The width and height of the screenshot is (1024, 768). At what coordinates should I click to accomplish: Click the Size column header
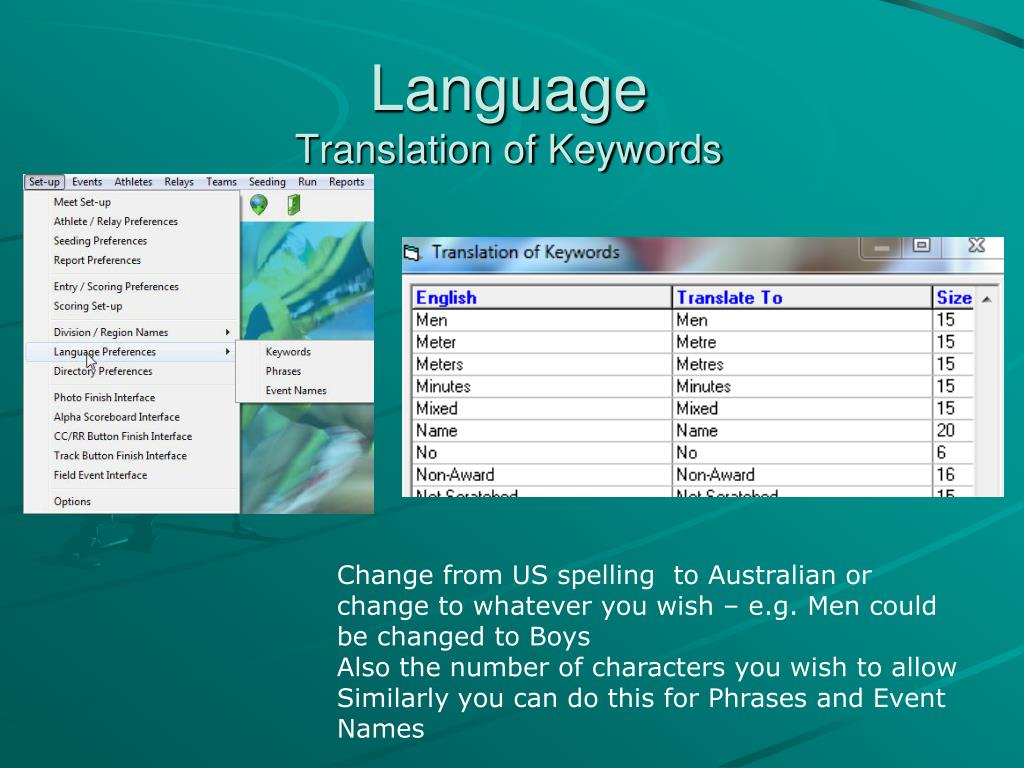tap(953, 298)
